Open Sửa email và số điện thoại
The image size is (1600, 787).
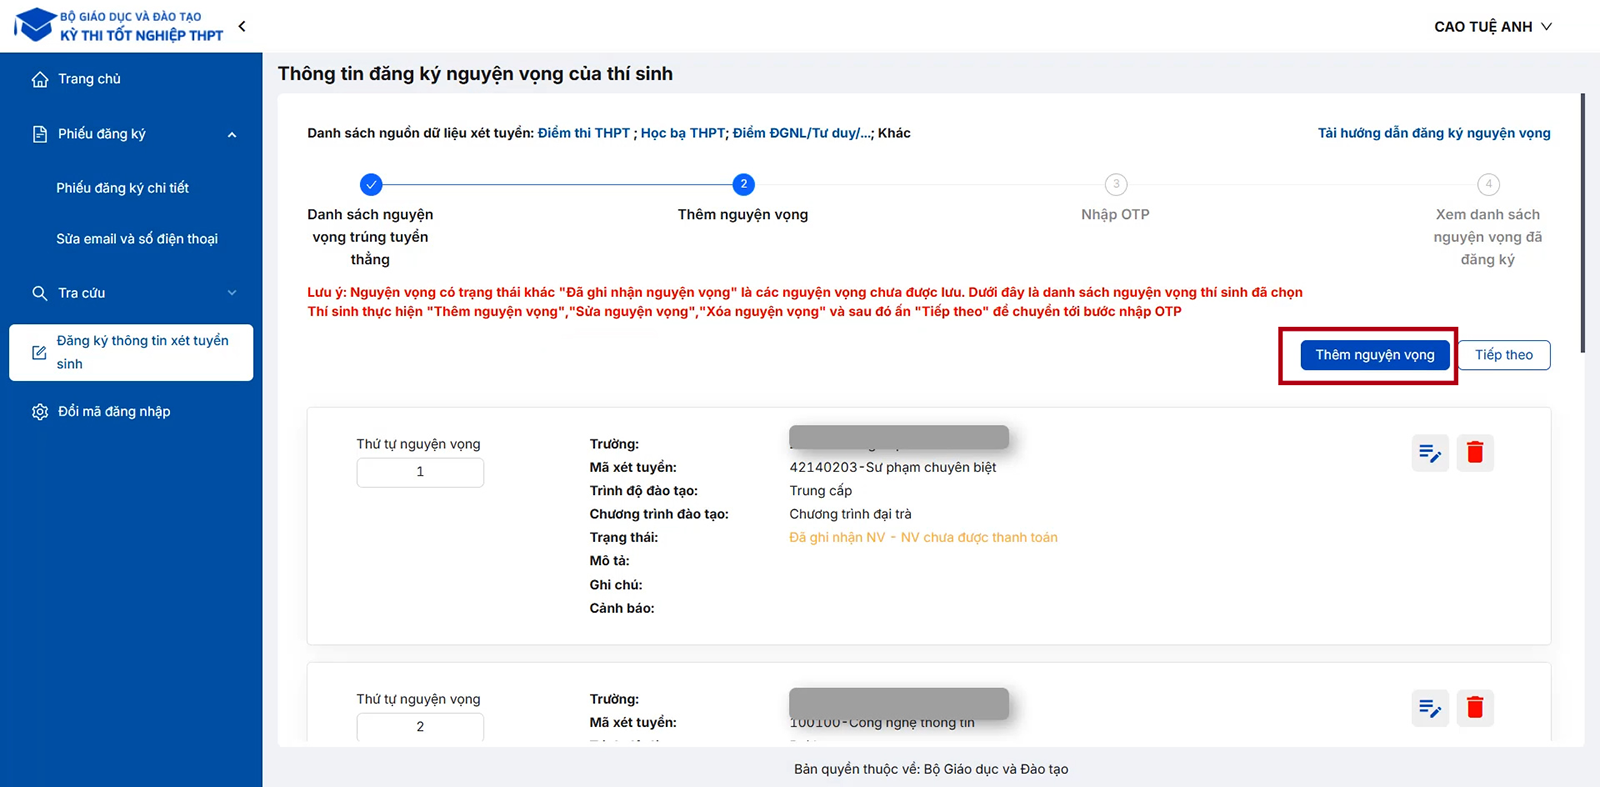pyautogui.click(x=137, y=239)
